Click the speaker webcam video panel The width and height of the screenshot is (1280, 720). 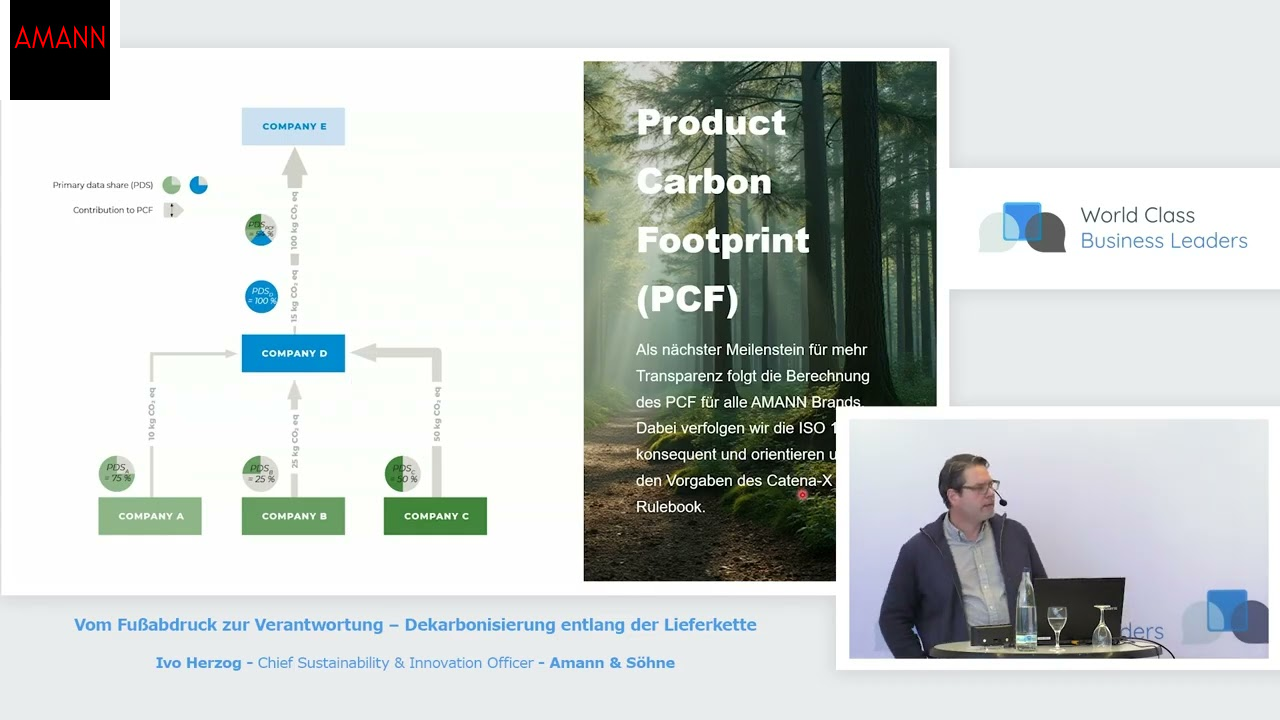(x=1058, y=538)
